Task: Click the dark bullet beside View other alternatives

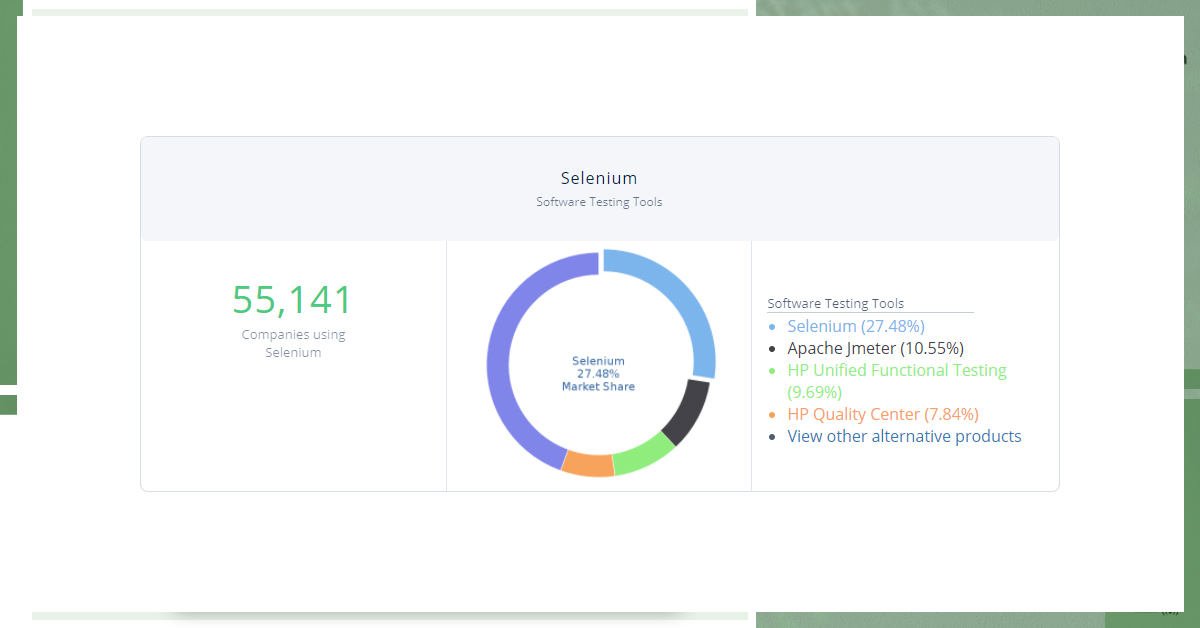Action: click(x=771, y=437)
